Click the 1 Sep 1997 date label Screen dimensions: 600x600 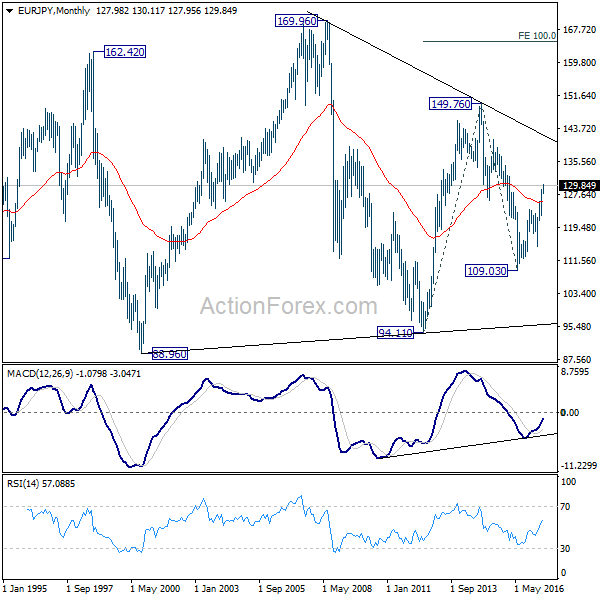pyautogui.click(x=90, y=589)
